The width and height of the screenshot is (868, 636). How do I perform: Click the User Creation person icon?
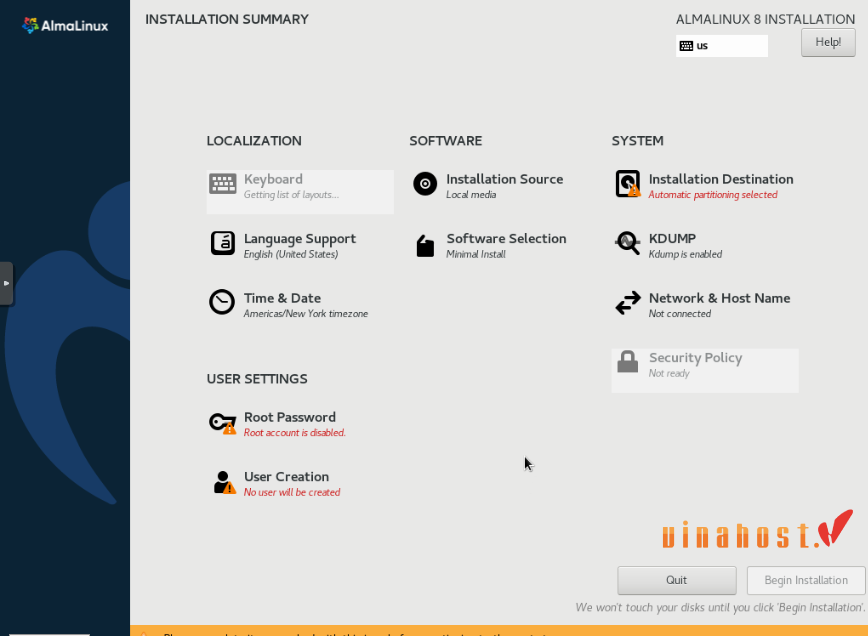(224, 482)
